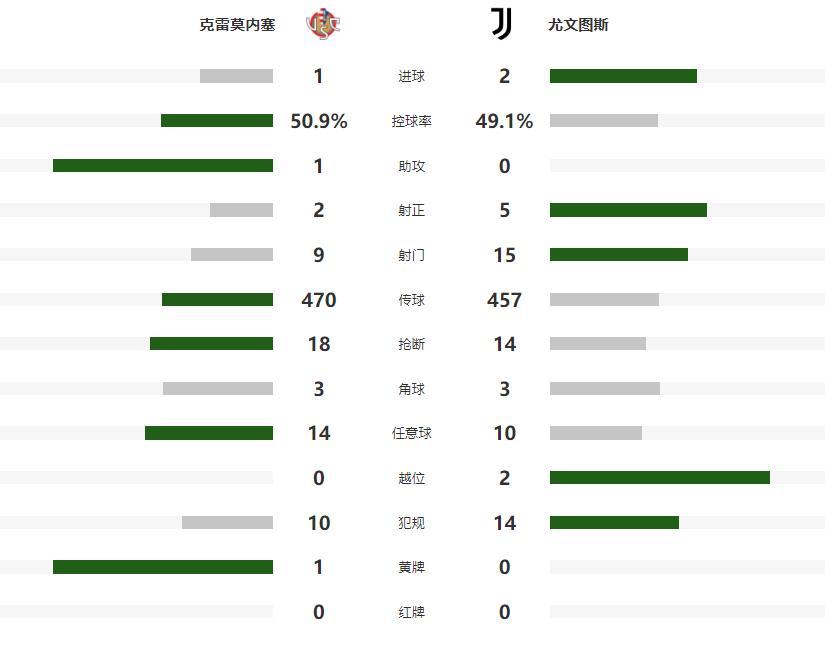This screenshot has height=647, width=825.
Task: Click Juventus green fouls bar
Action: (x=614, y=522)
